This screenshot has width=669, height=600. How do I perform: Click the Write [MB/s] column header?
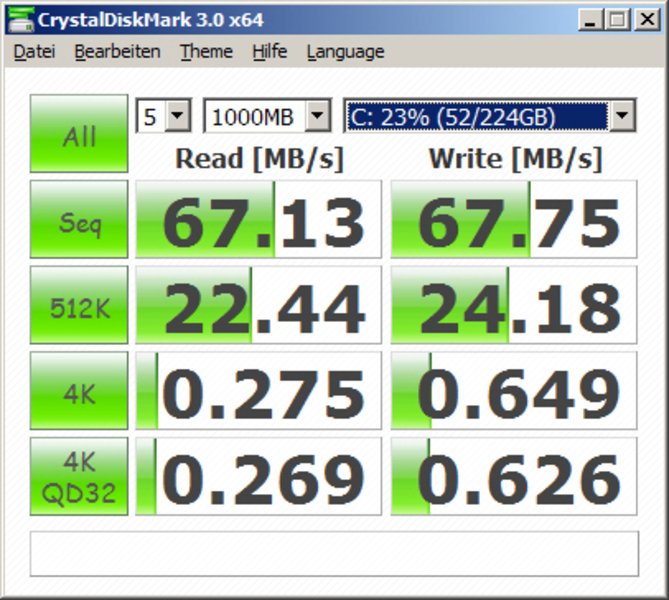click(x=515, y=159)
